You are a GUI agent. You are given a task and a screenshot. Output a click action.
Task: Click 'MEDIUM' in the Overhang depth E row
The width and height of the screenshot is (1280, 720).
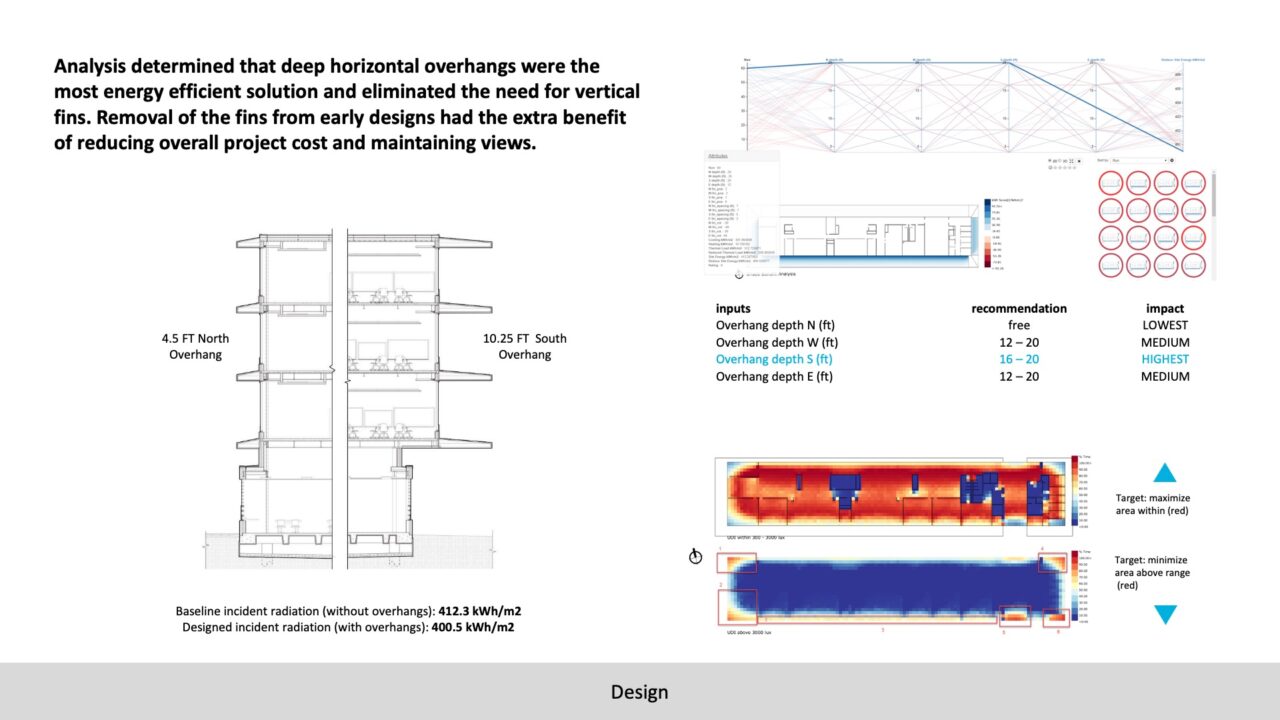point(1165,376)
